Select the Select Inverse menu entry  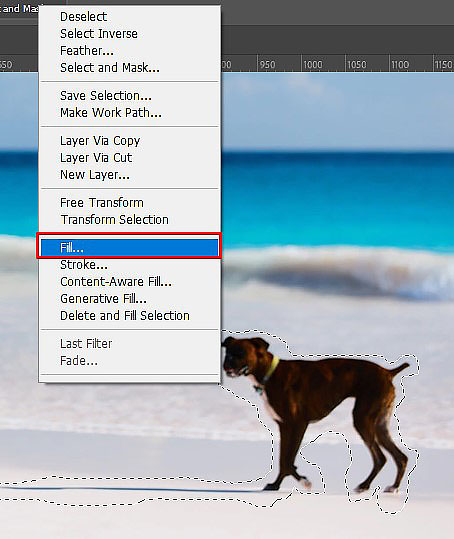(129, 34)
